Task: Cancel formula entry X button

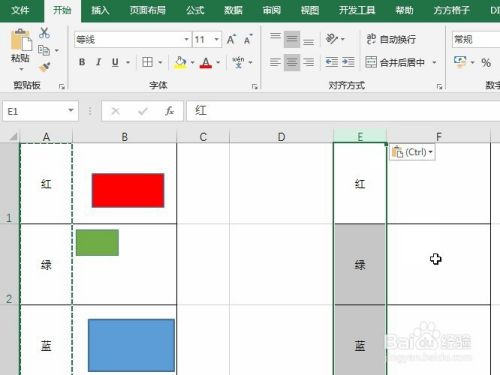Action: pos(116,111)
